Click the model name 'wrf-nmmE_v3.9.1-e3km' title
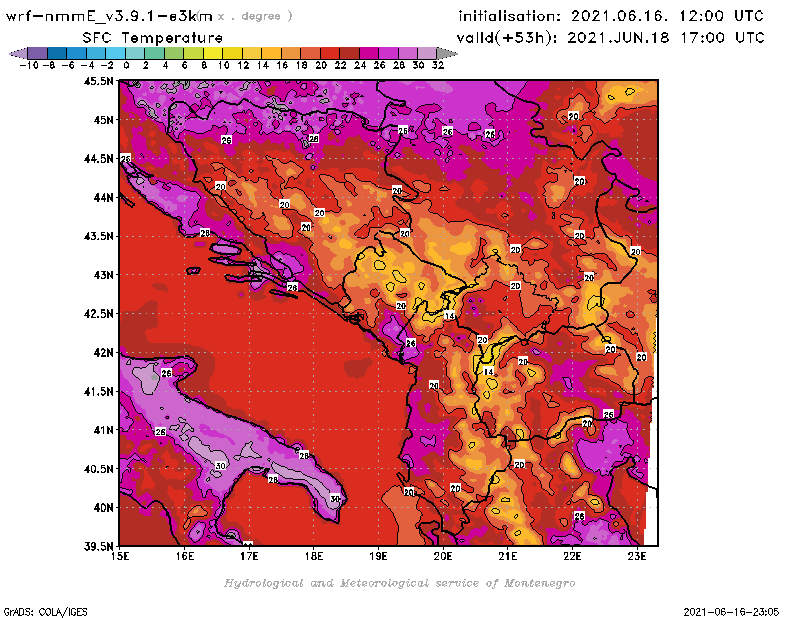This screenshot has width=800, height=618. click(x=109, y=16)
